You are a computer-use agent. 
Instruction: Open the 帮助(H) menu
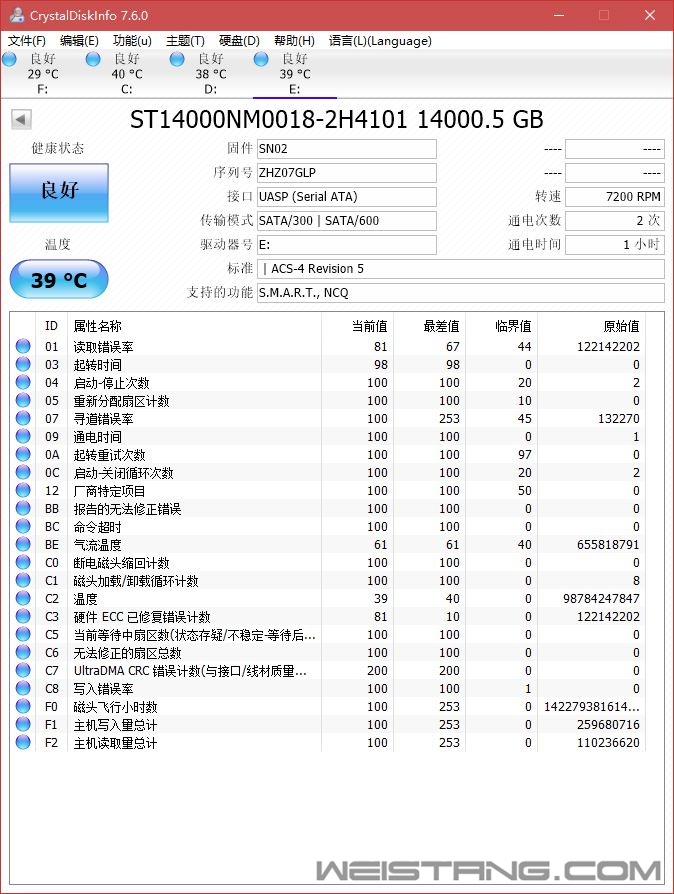pos(294,41)
